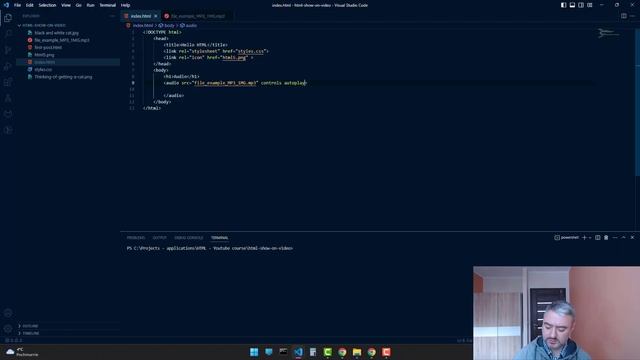Open the View menu
This screenshot has height=360, width=640.
66,5
